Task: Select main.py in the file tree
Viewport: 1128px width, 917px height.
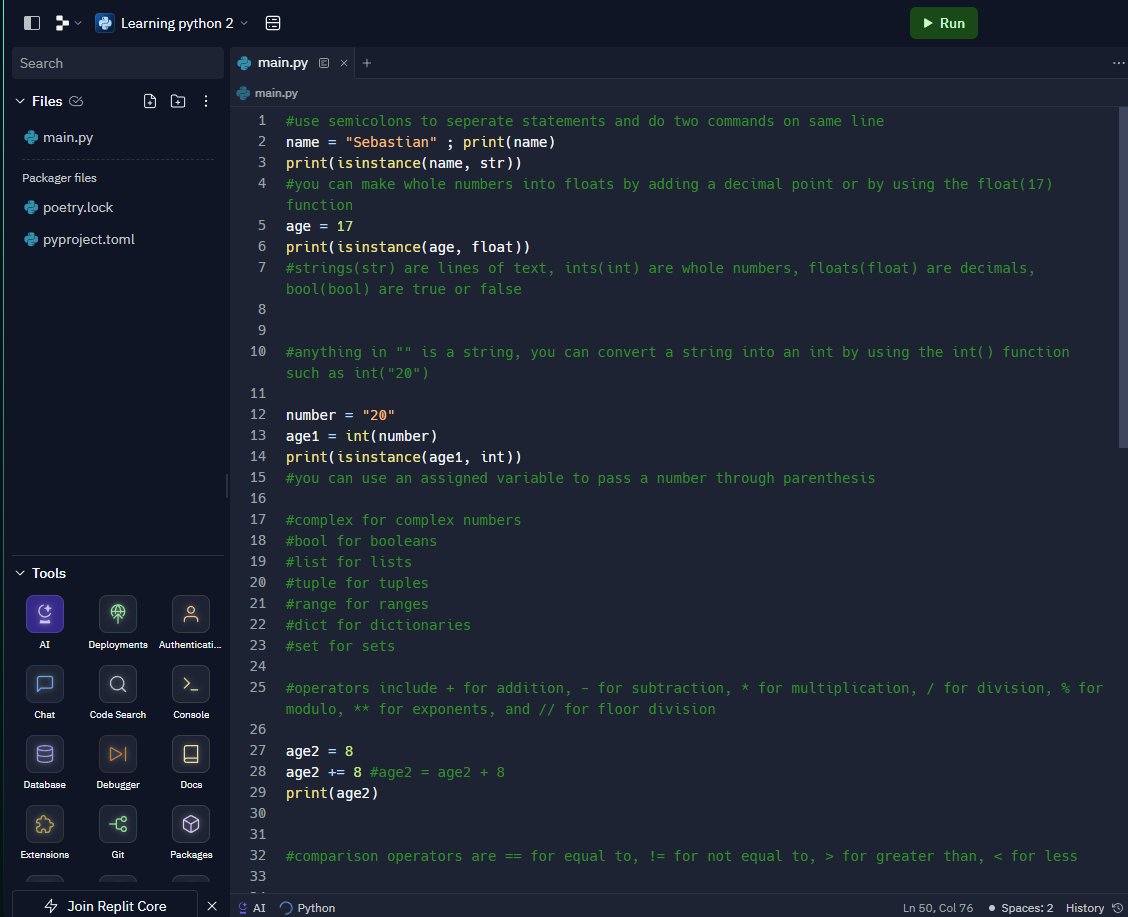Action: [117, 137]
